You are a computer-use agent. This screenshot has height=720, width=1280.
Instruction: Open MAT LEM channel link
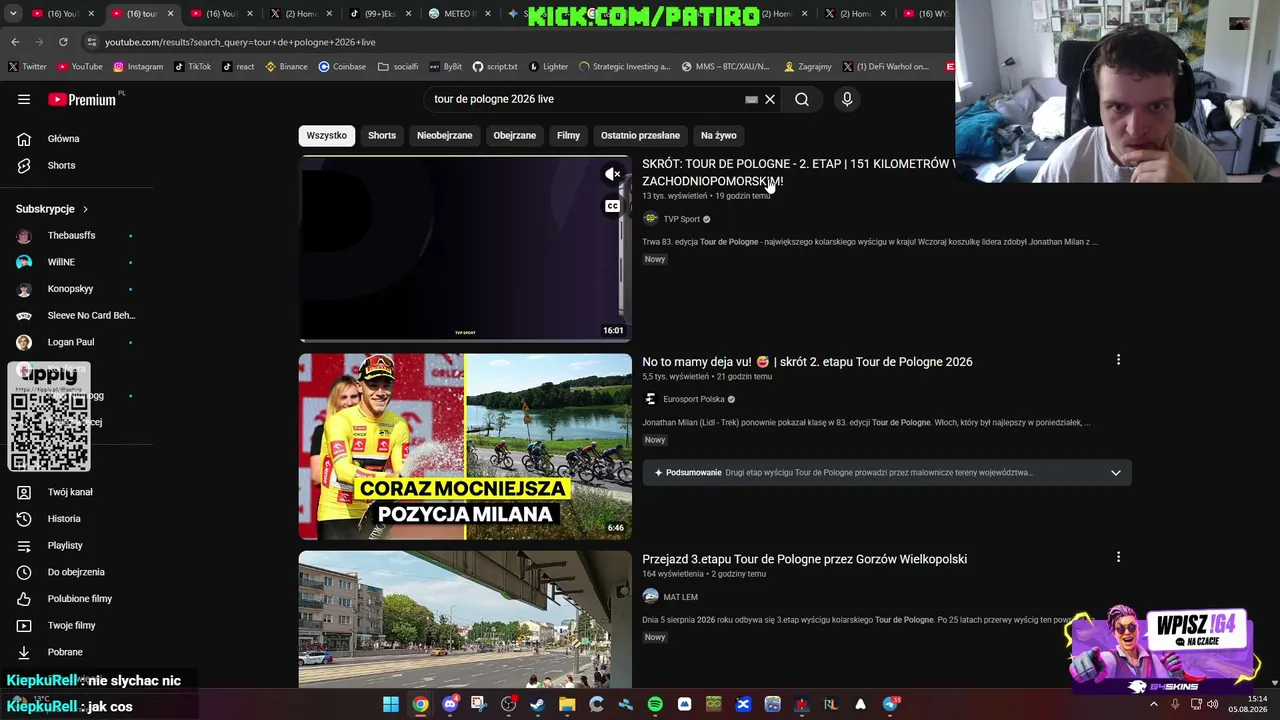pyautogui.click(x=680, y=597)
